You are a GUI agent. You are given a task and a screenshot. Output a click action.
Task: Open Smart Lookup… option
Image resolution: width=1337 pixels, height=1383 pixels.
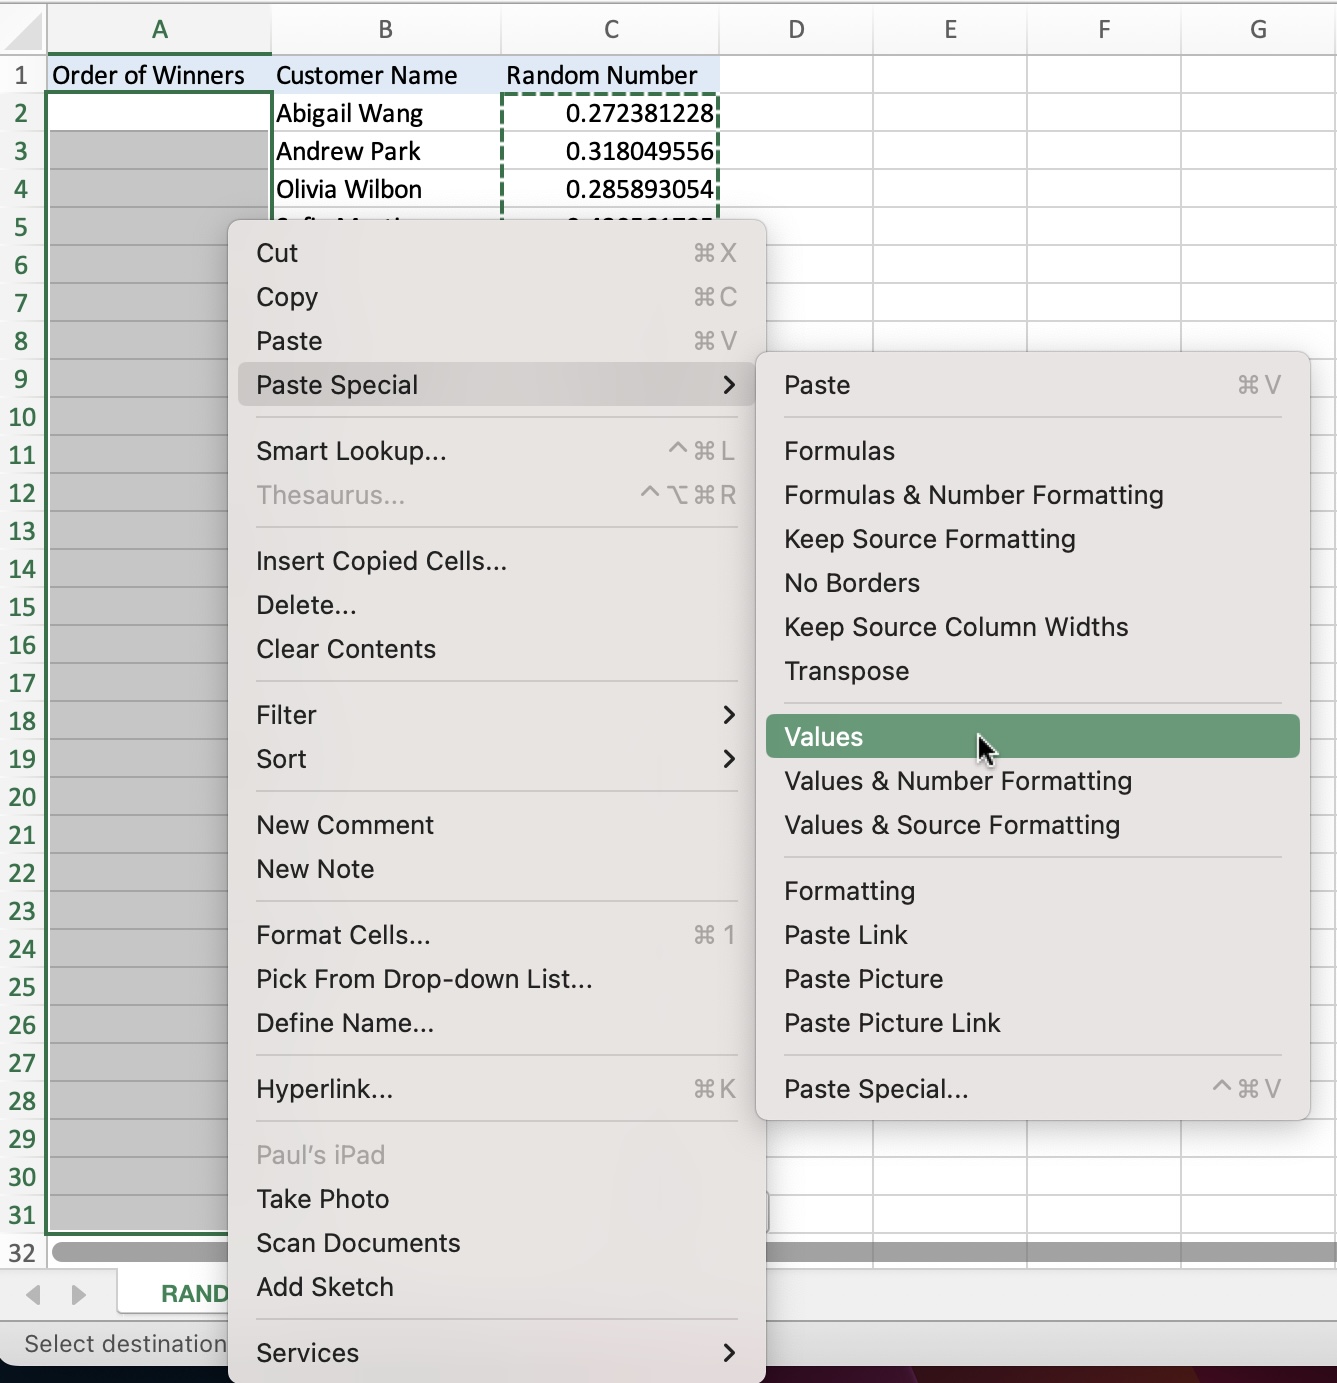coord(497,451)
